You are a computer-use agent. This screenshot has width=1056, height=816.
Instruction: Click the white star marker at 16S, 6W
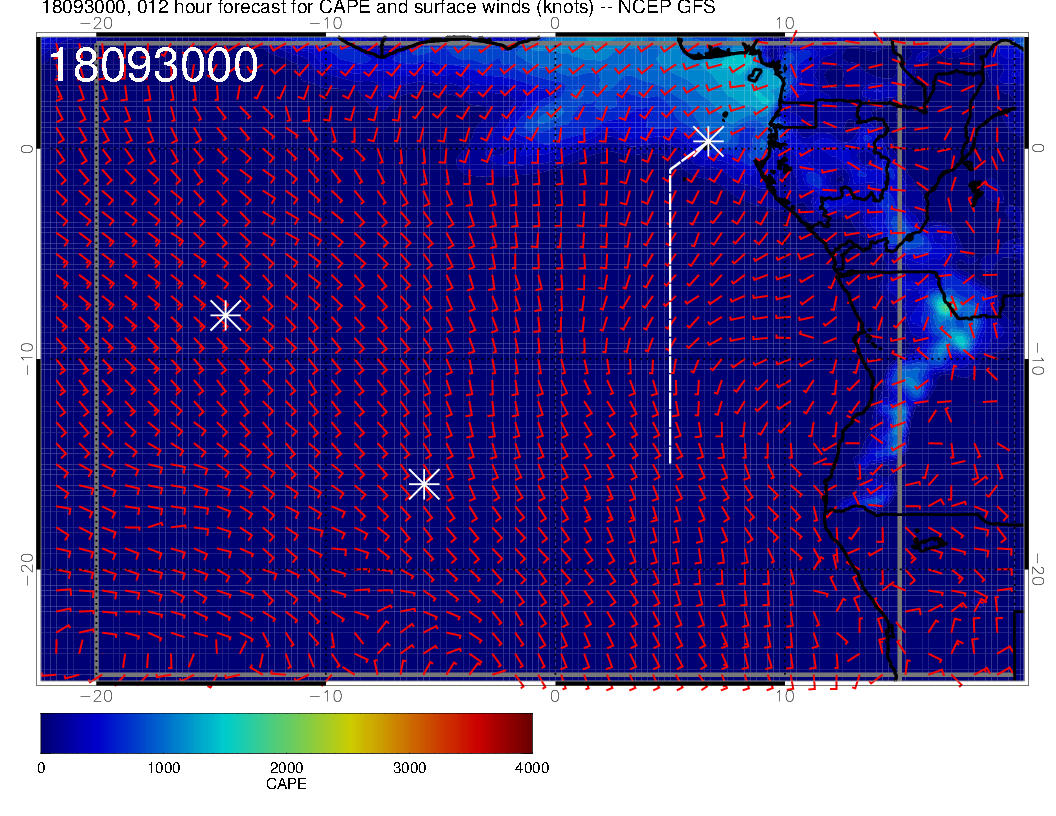(x=424, y=484)
